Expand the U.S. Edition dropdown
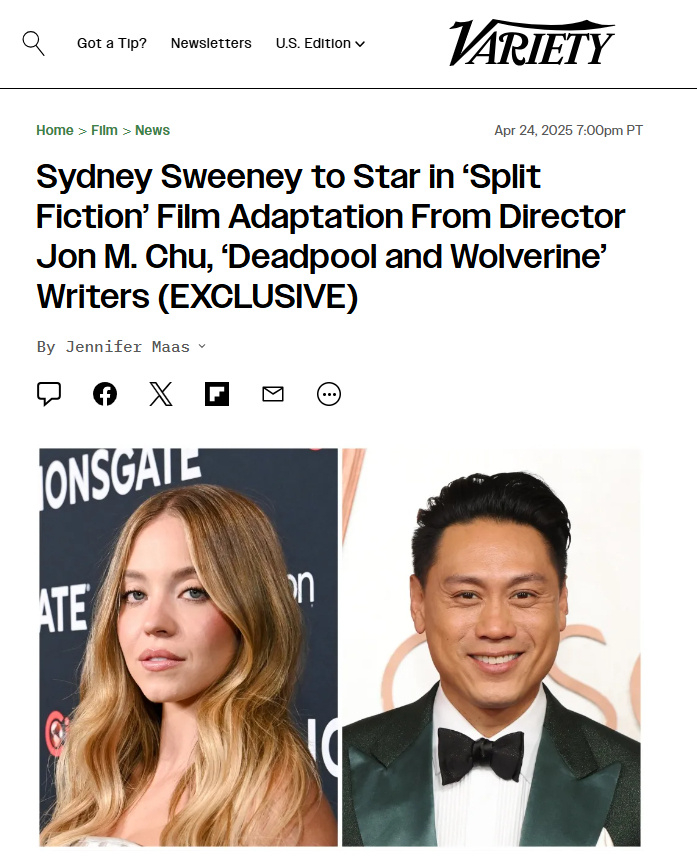This screenshot has height=861, width=697. point(320,43)
